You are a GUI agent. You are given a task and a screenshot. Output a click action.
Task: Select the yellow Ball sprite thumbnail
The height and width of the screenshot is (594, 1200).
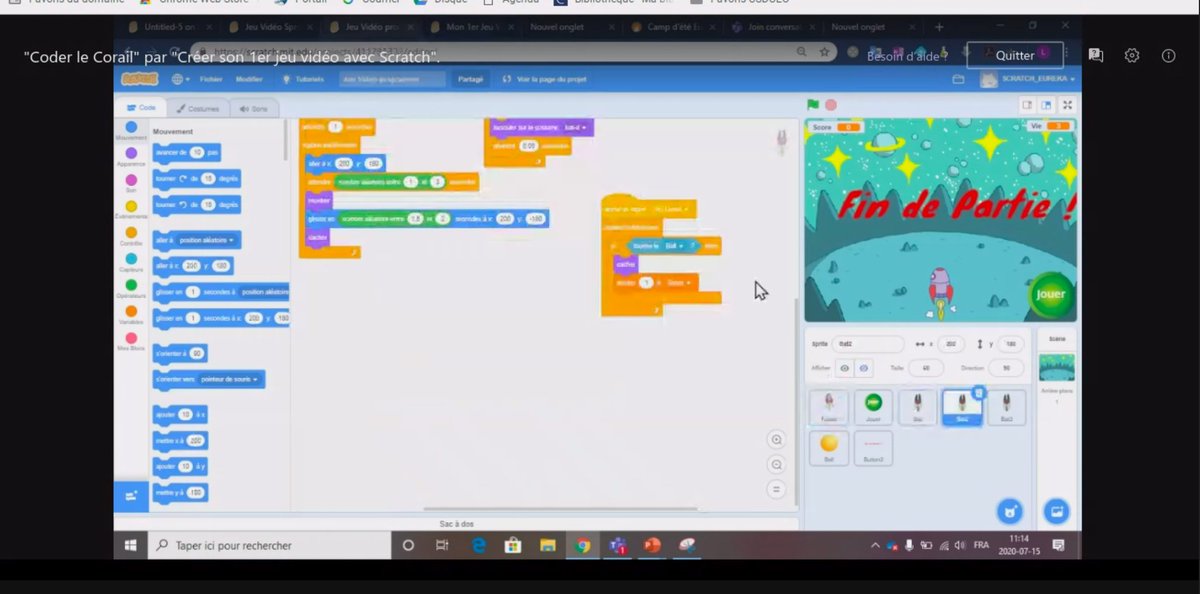point(829,448)
